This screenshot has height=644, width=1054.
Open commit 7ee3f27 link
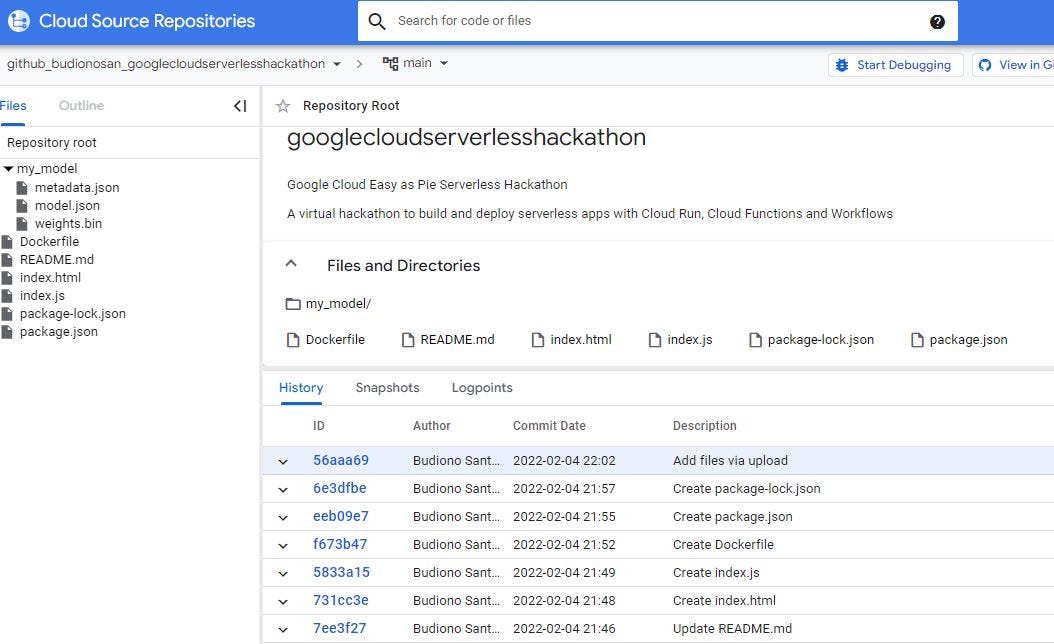pos(339,629)
